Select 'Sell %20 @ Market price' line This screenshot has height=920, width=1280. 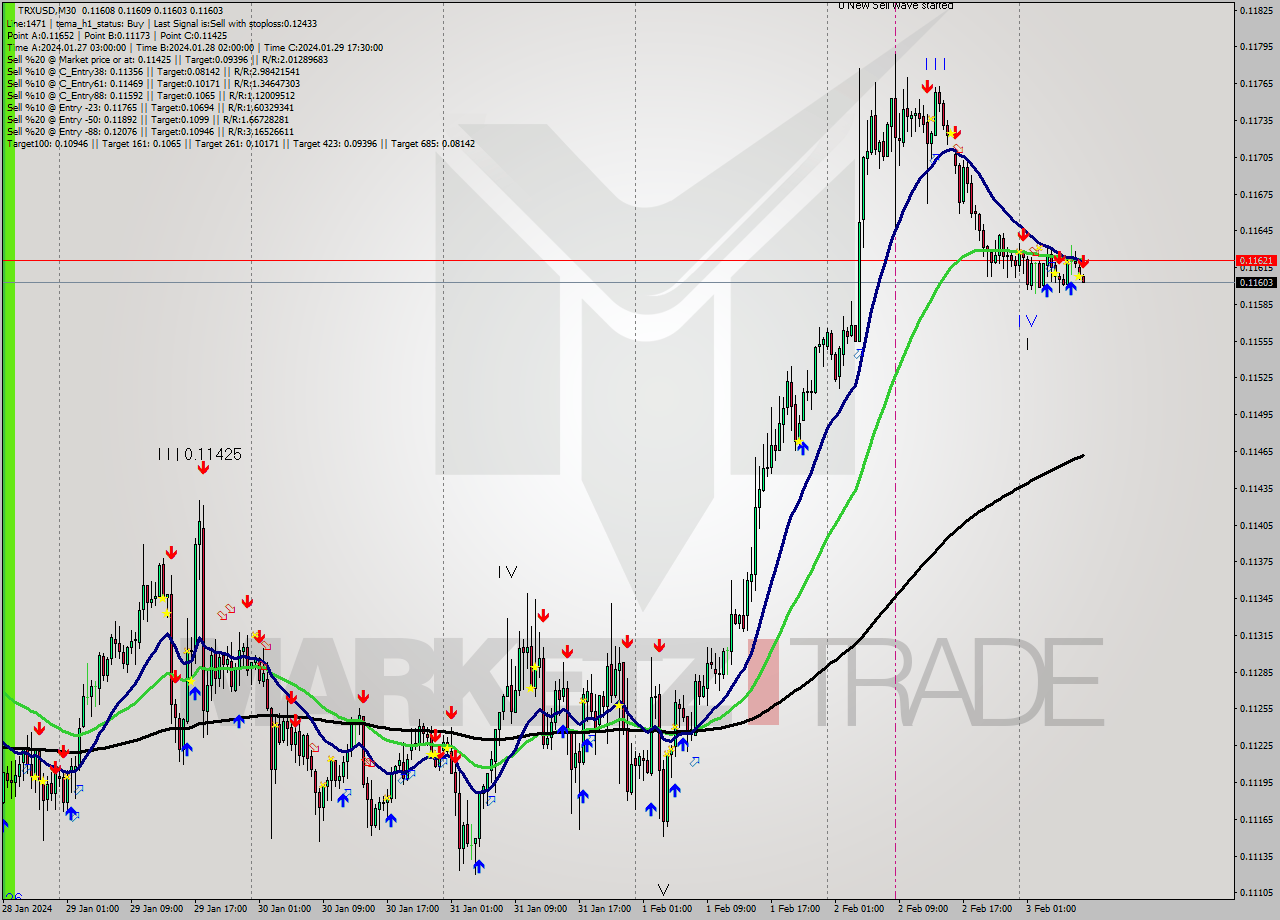click(167, 59)
